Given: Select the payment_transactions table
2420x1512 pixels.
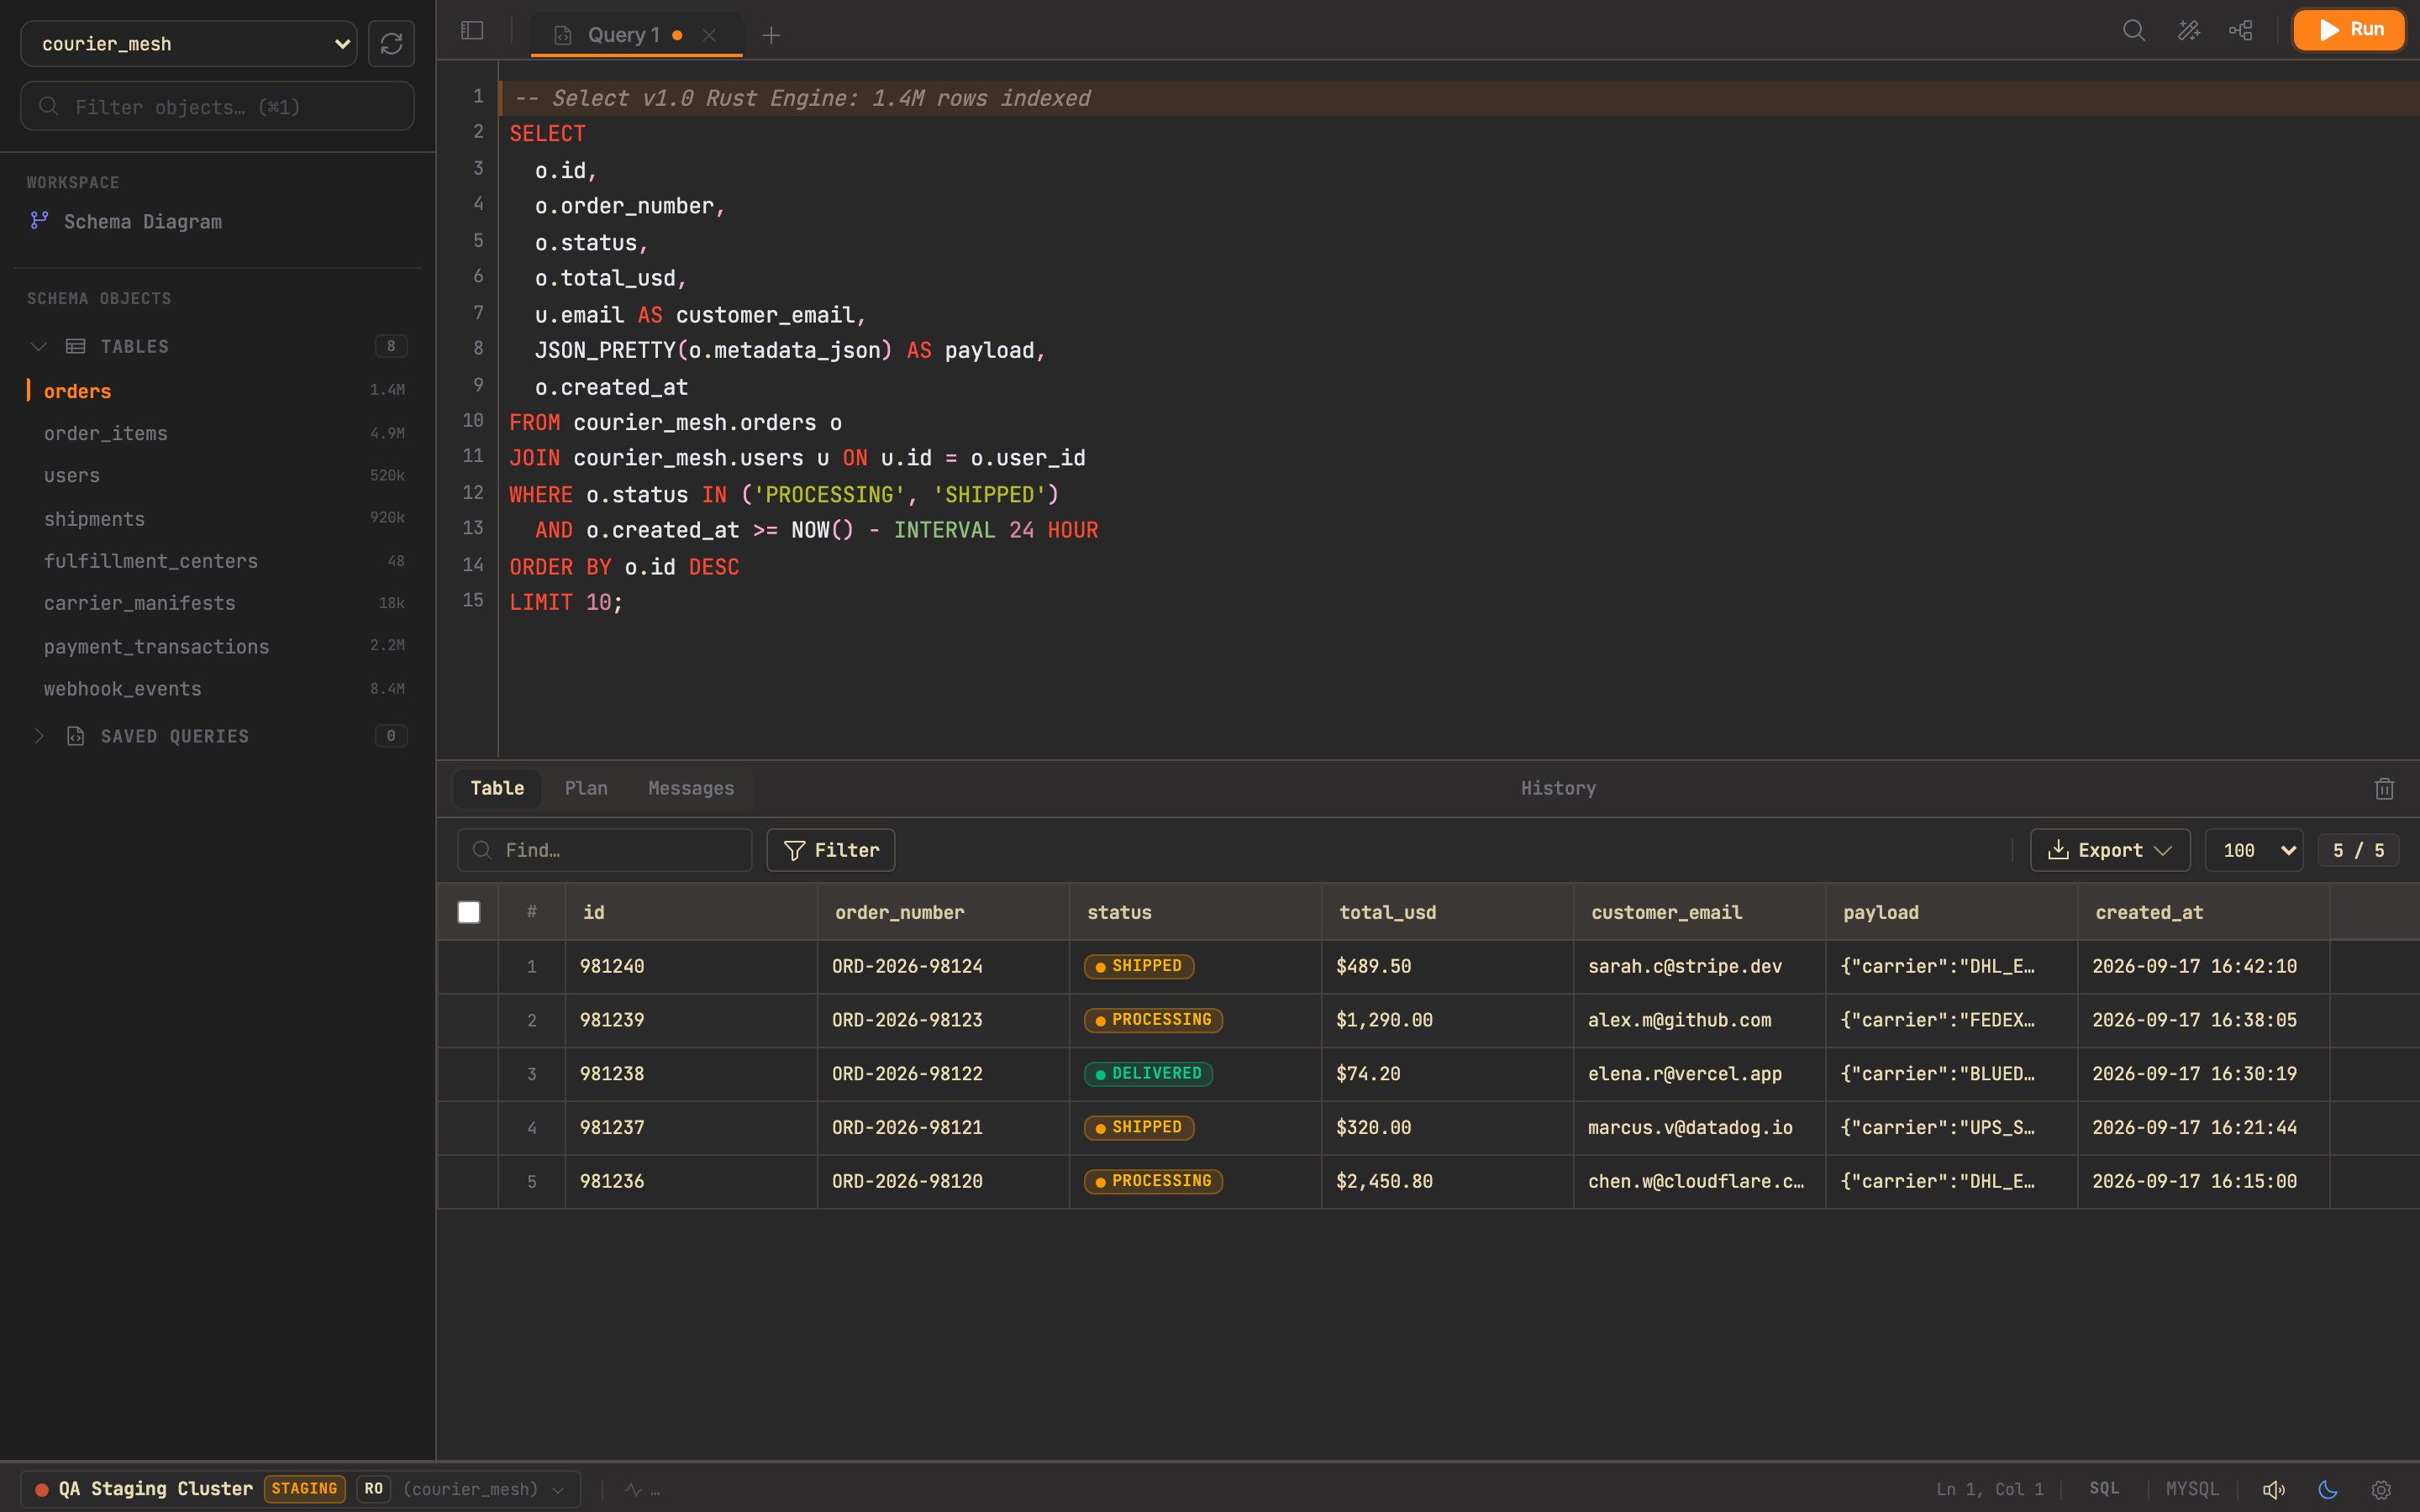Looking at the screenshot, I should tap(218, 646).
